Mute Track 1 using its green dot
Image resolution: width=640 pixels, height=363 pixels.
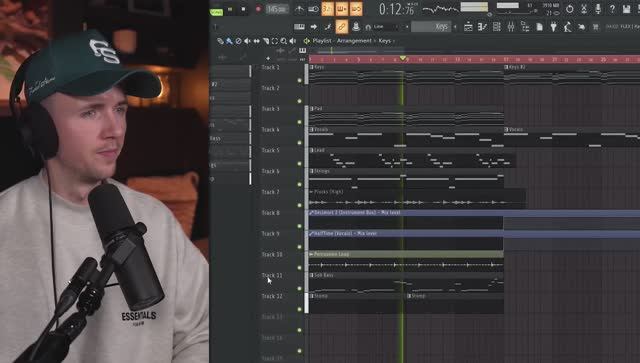coord(300,80)
